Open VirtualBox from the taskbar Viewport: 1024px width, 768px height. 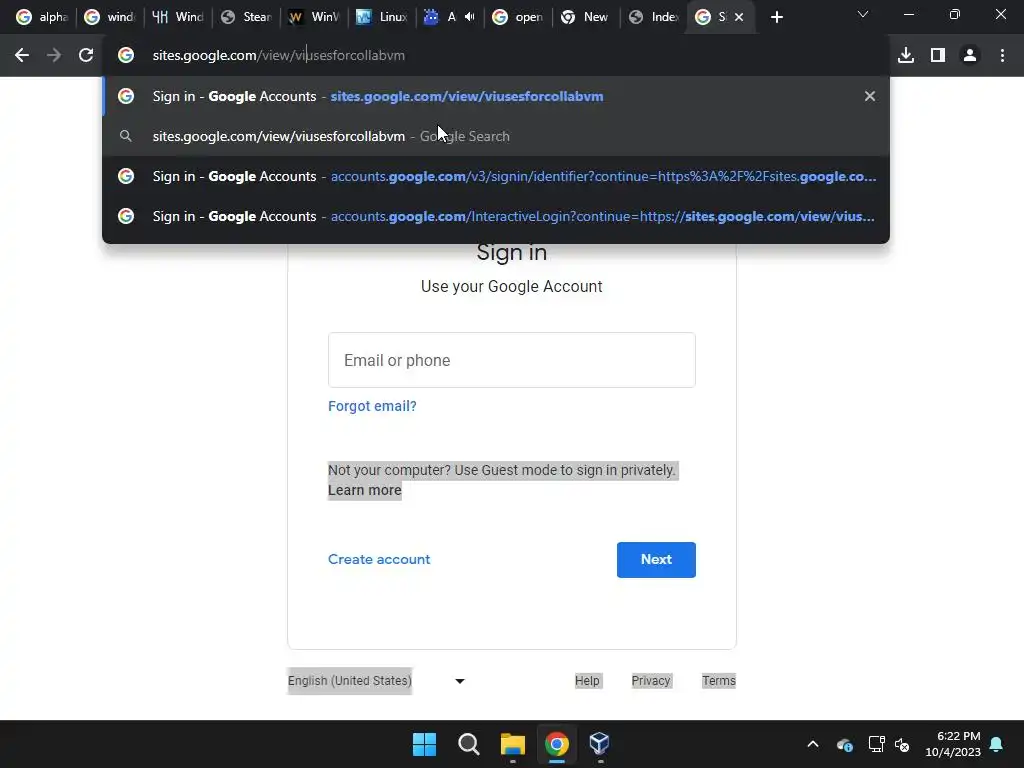(x=600, y=744)
